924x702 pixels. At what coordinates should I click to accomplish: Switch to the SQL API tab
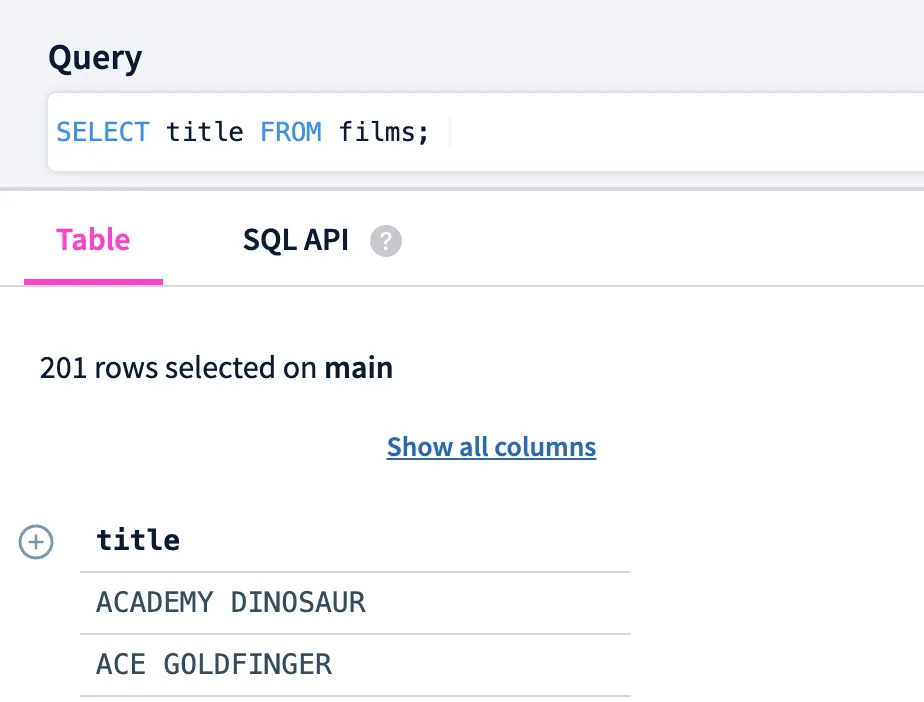click(295, 240)
